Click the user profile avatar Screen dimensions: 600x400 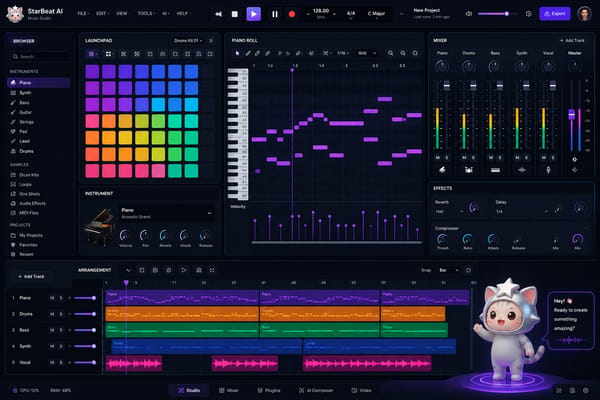click(x=584, y=14)
